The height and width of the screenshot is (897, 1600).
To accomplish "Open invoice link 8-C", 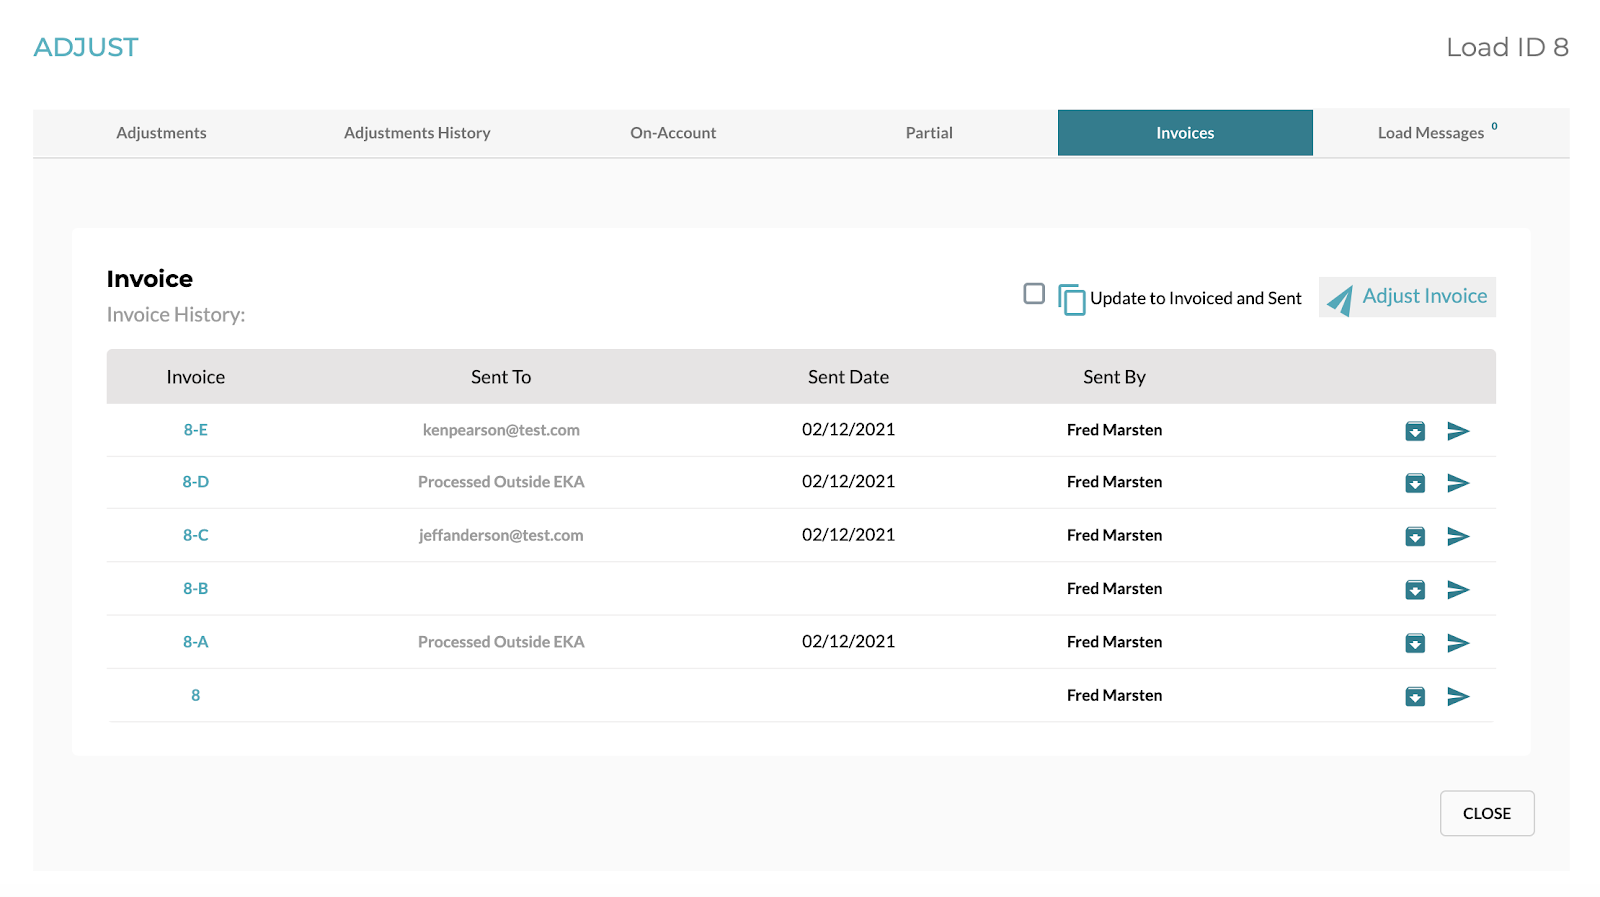I will click(195, 535).
